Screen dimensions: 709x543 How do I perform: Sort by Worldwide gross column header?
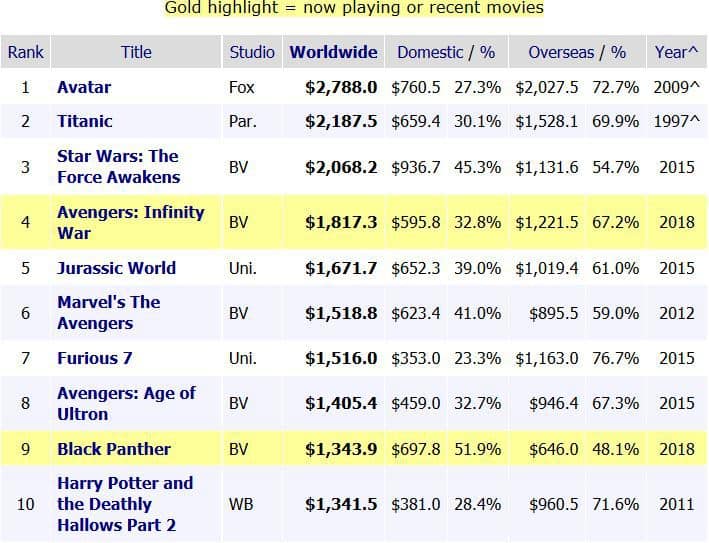tap(334, 52)
